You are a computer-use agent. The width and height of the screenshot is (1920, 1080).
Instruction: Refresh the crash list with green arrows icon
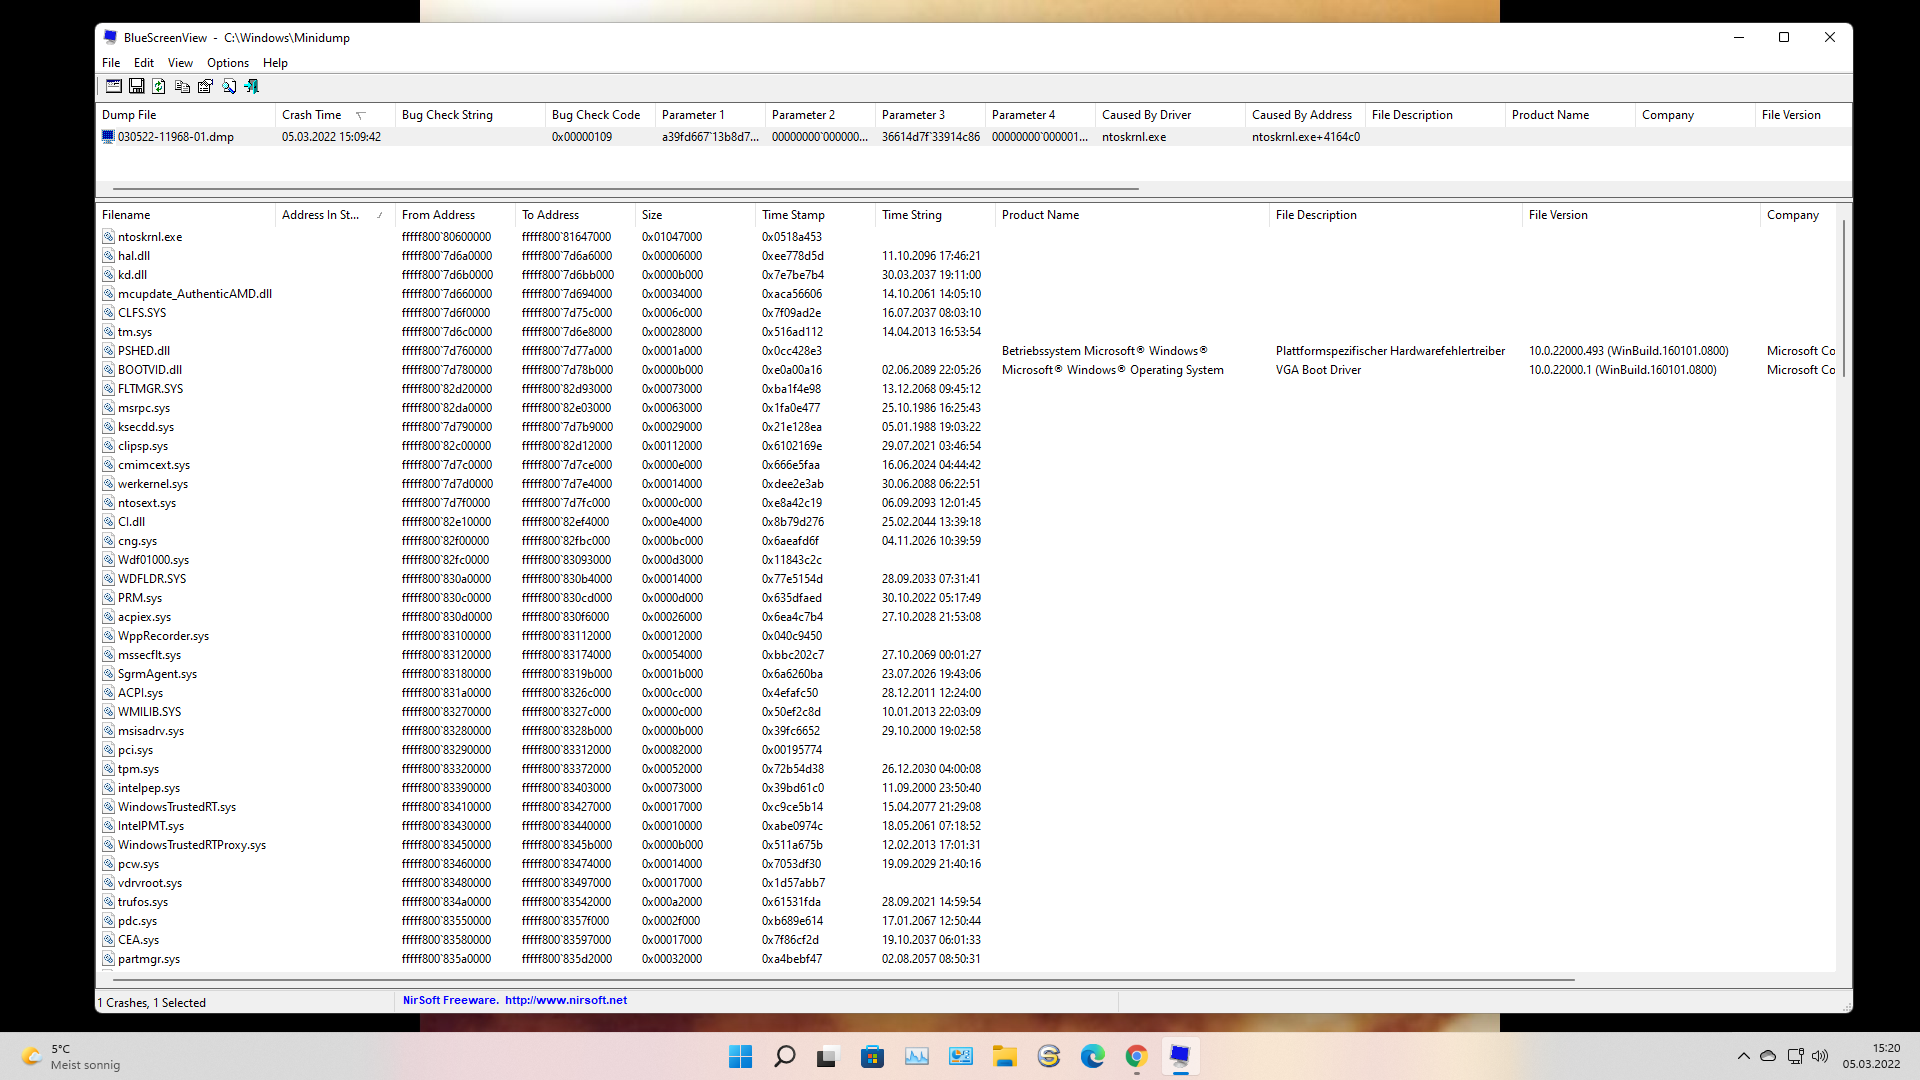[x=159, y=87]
